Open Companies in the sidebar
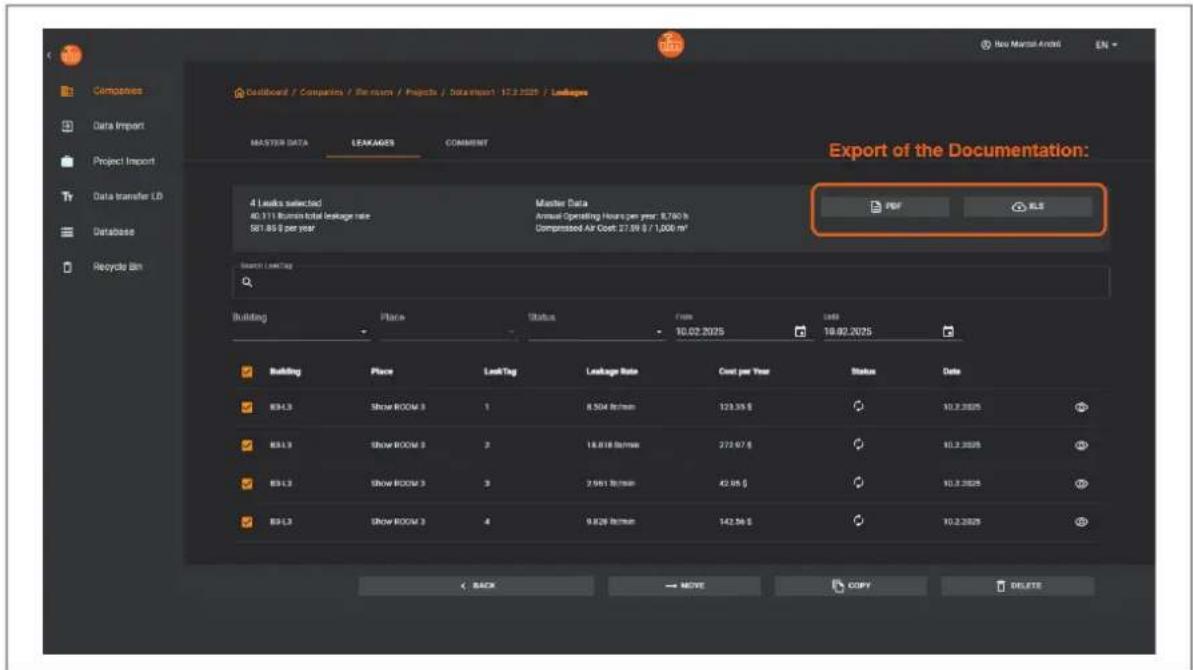 [x=117, y=90]
